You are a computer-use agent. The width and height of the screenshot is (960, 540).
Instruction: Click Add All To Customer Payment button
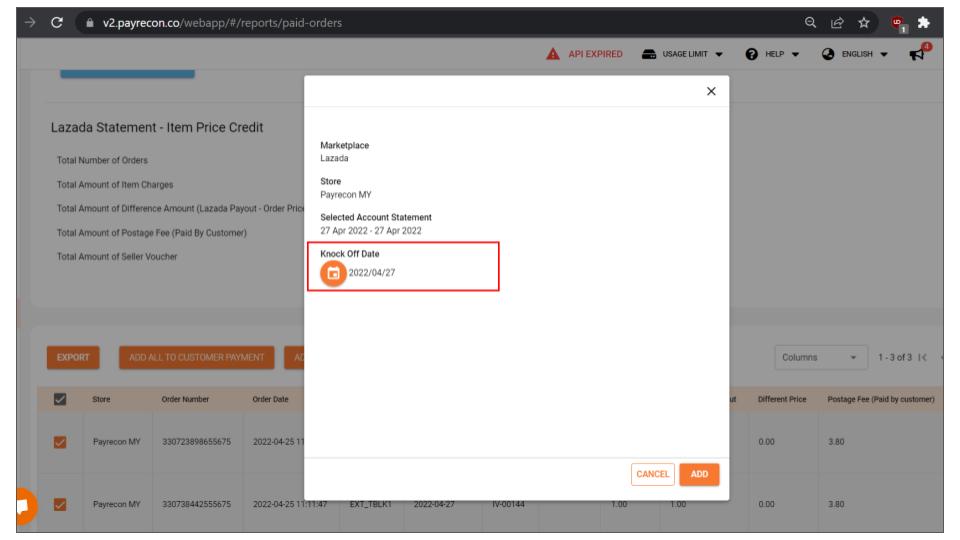(197, 358)
